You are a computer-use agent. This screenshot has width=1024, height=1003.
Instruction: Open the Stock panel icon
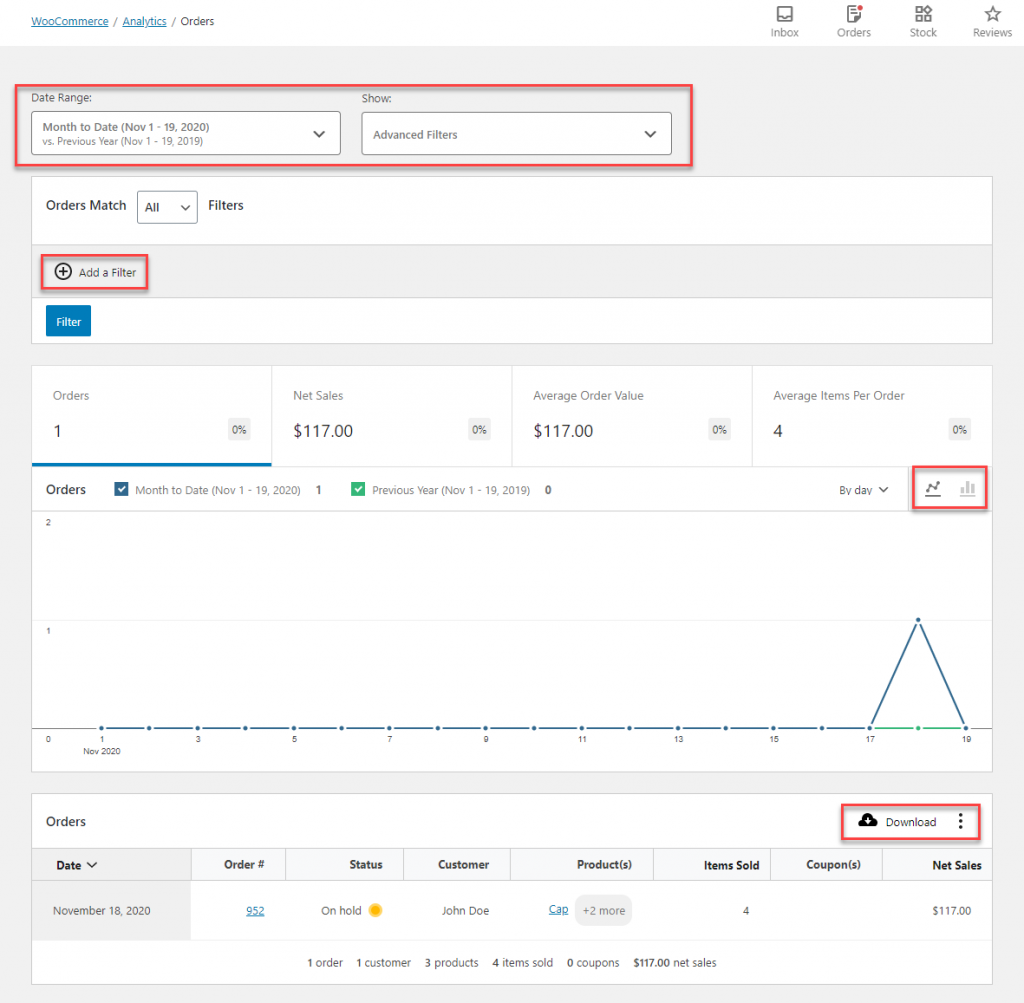click(x=923, y=15)
